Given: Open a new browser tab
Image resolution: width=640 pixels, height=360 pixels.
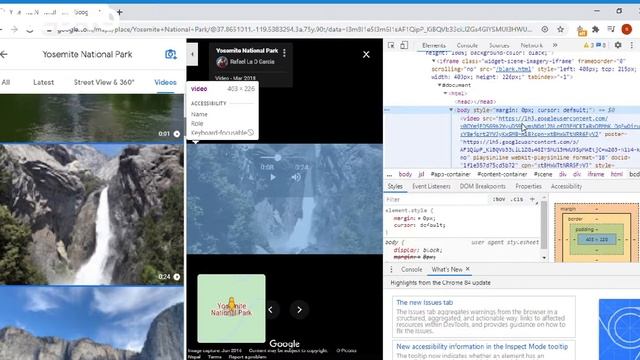Looking at the screenshot, I should tap(119, 12).
